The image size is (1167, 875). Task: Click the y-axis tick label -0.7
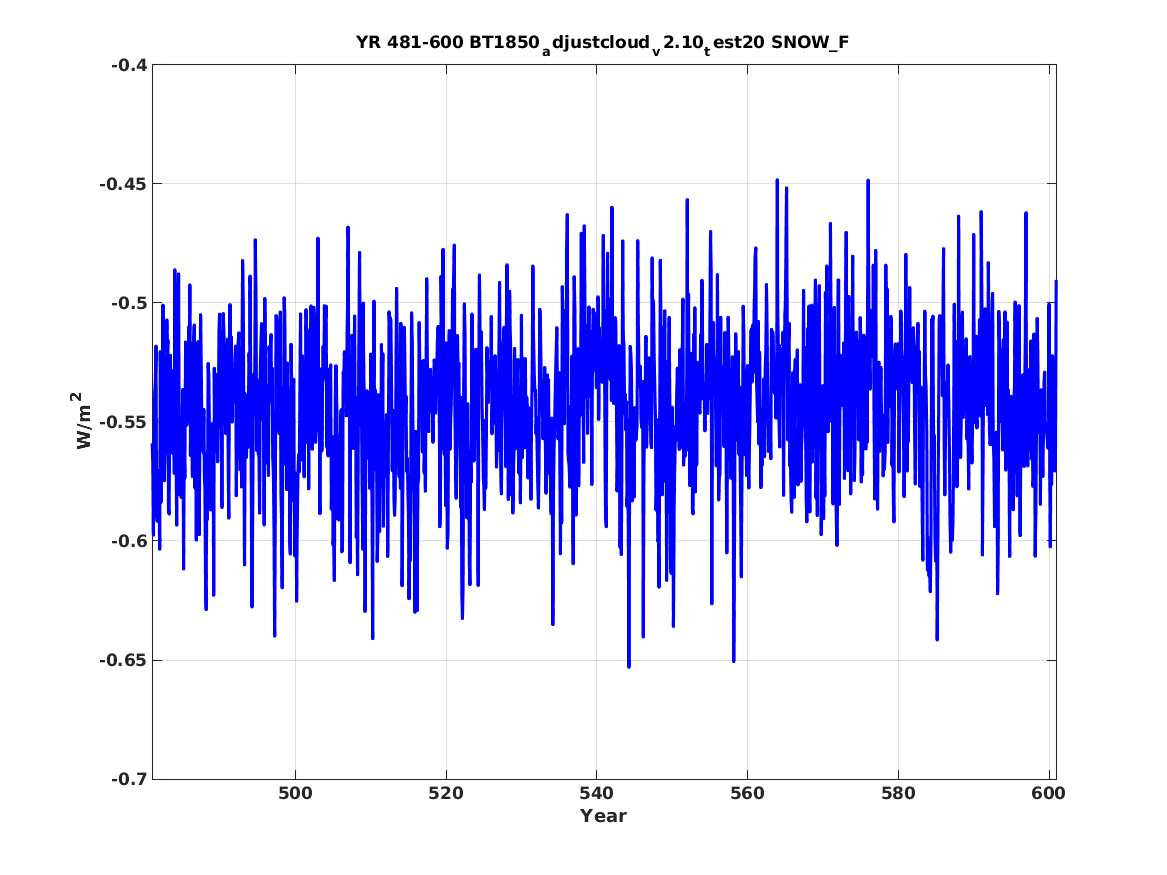click(x=129, y=779)
